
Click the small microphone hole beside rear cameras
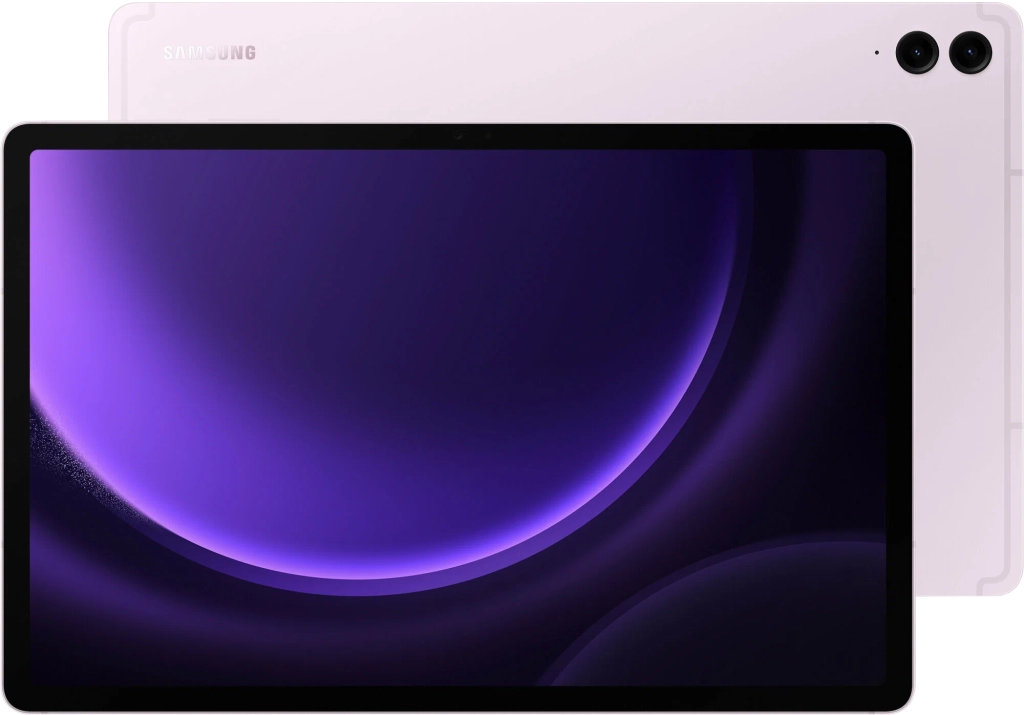pyautogui.click(x=877, y=52)
